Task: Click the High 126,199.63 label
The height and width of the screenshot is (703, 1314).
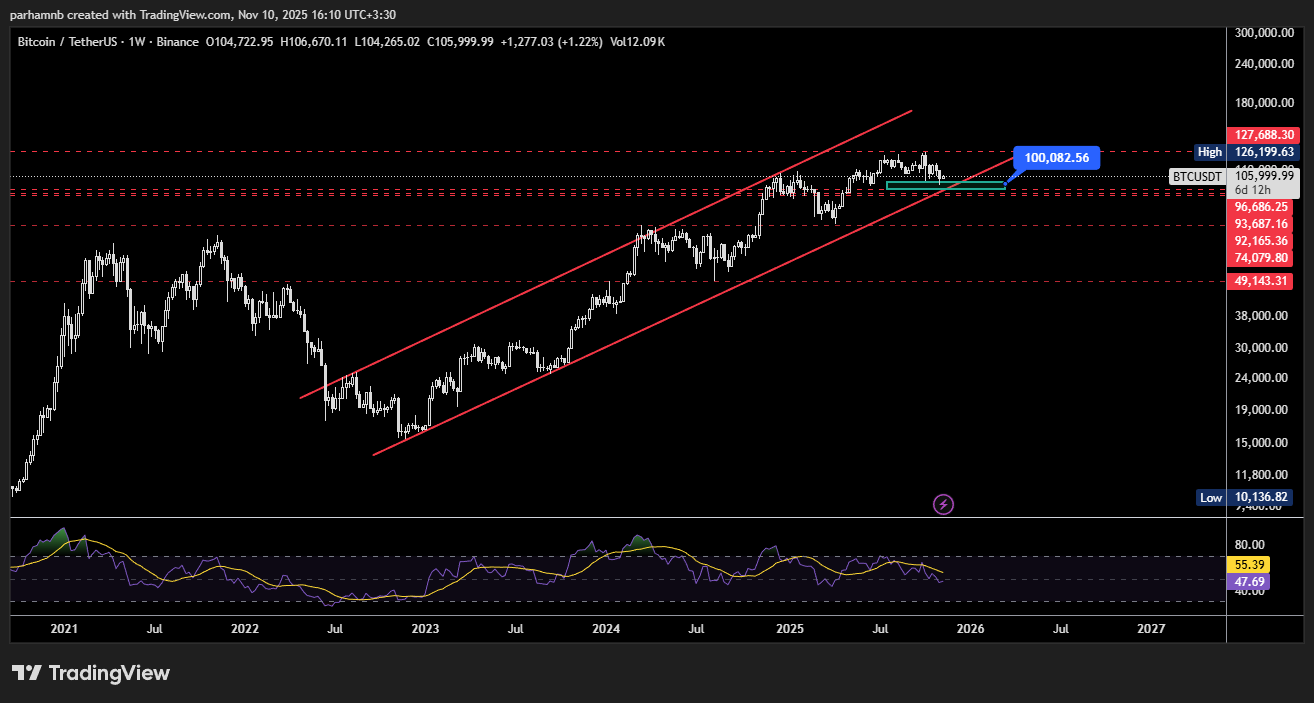Action: click(x=1248, y=152)
